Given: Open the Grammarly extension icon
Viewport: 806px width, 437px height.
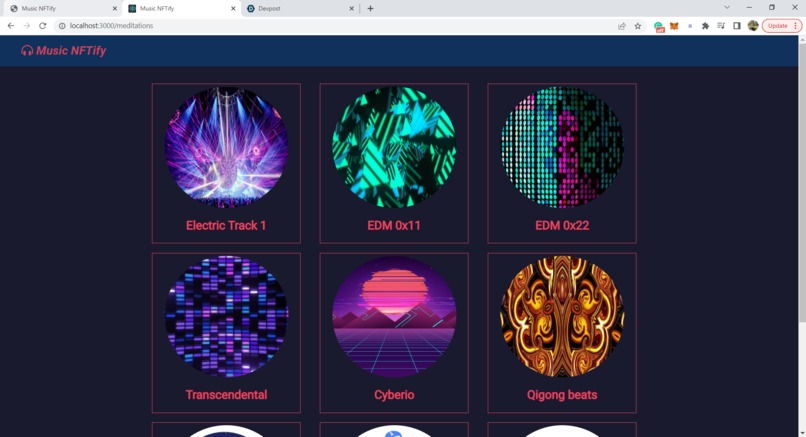Looking at the screenshot, I should (658, 26).
